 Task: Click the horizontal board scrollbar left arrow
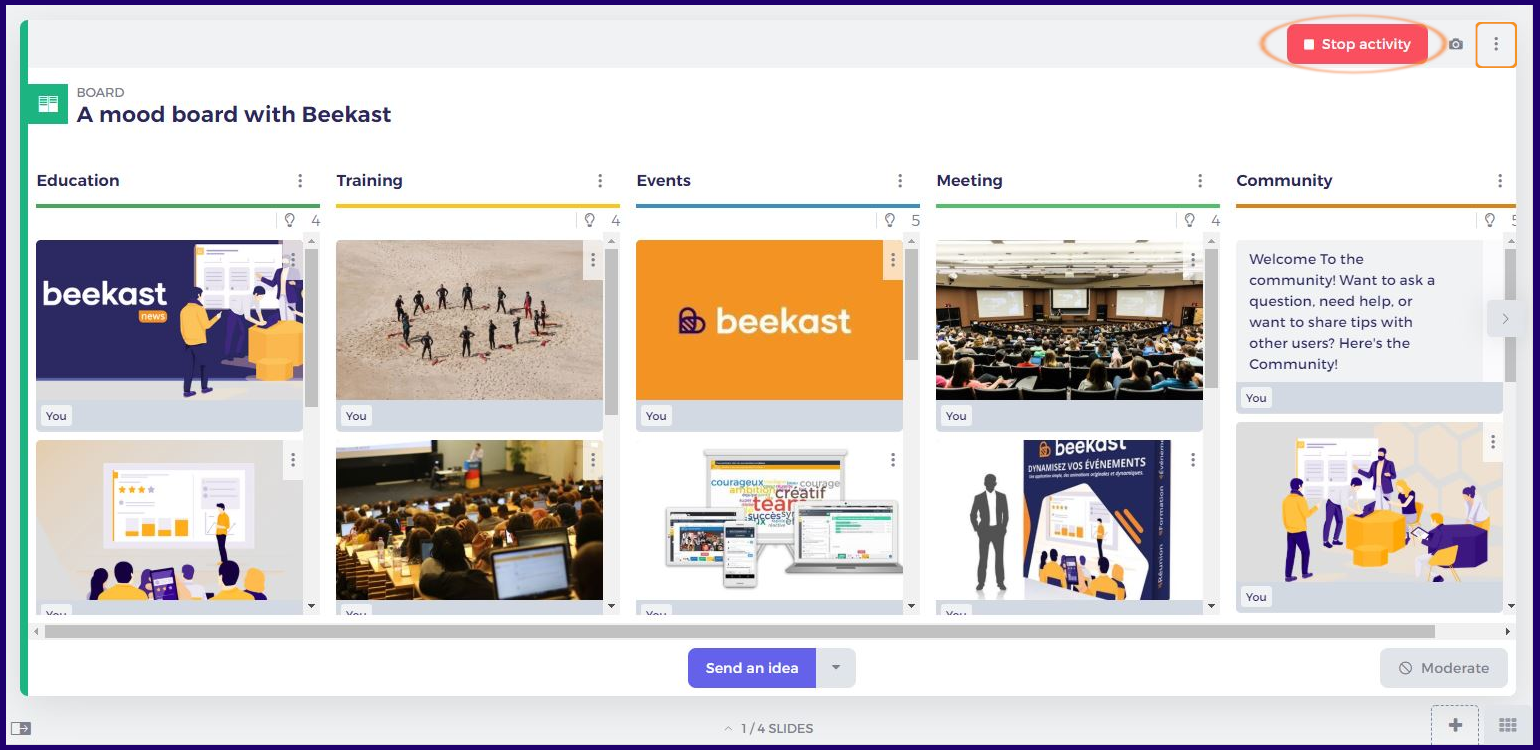37,632
